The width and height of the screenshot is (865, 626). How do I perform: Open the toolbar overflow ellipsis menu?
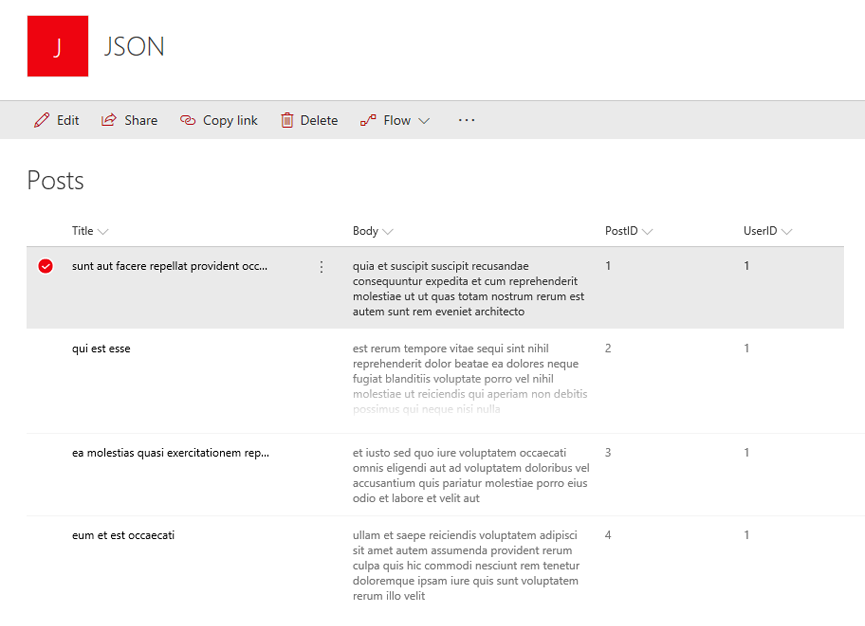(466, 120)
